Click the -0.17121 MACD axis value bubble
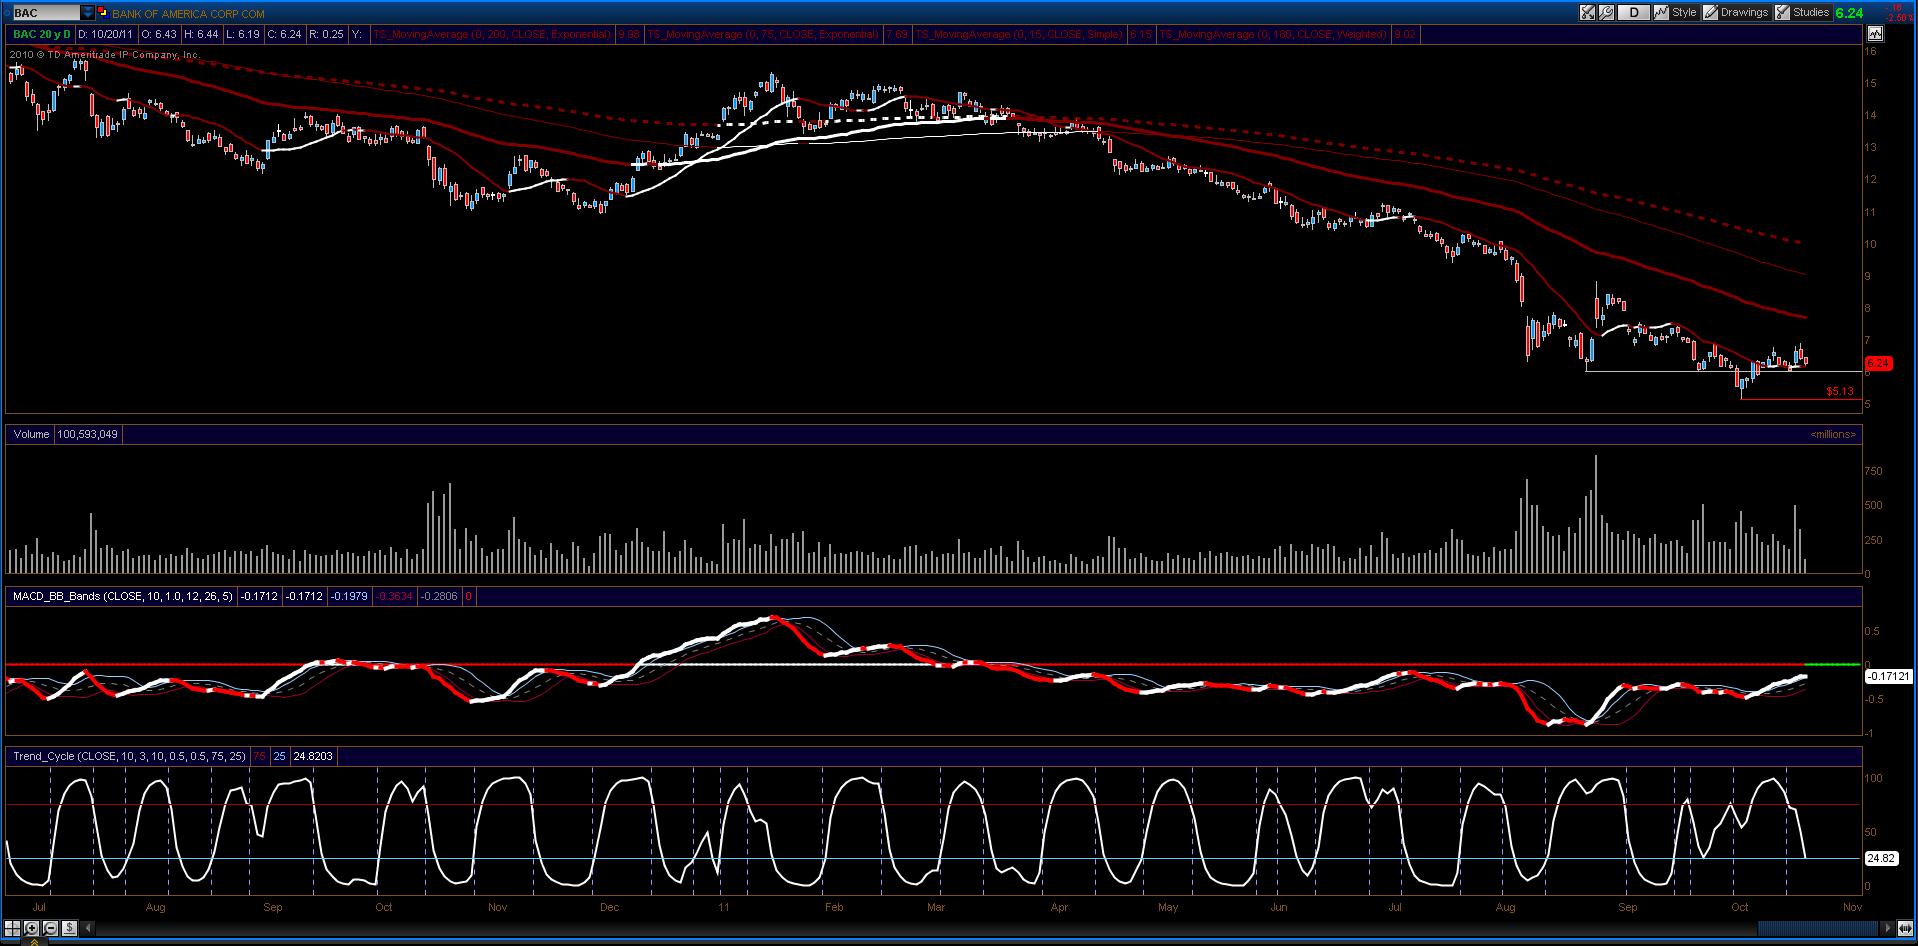The width and height of the screenshot is (1918, 946). [1888, 677]
